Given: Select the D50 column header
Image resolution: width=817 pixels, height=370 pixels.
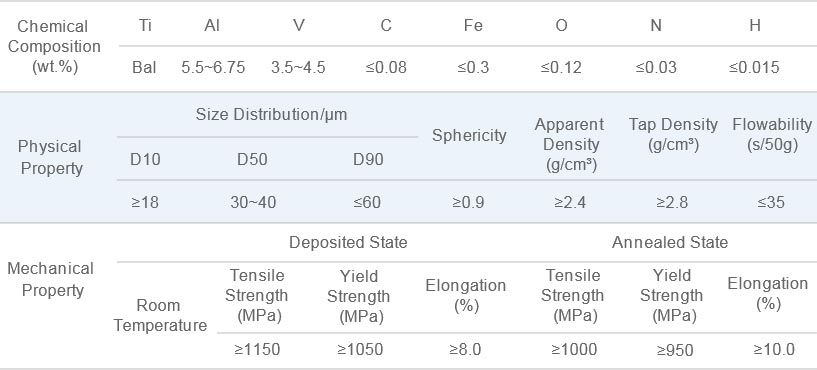Looking at the screenshot, I should pyautogui.click(x=252, y=159).
